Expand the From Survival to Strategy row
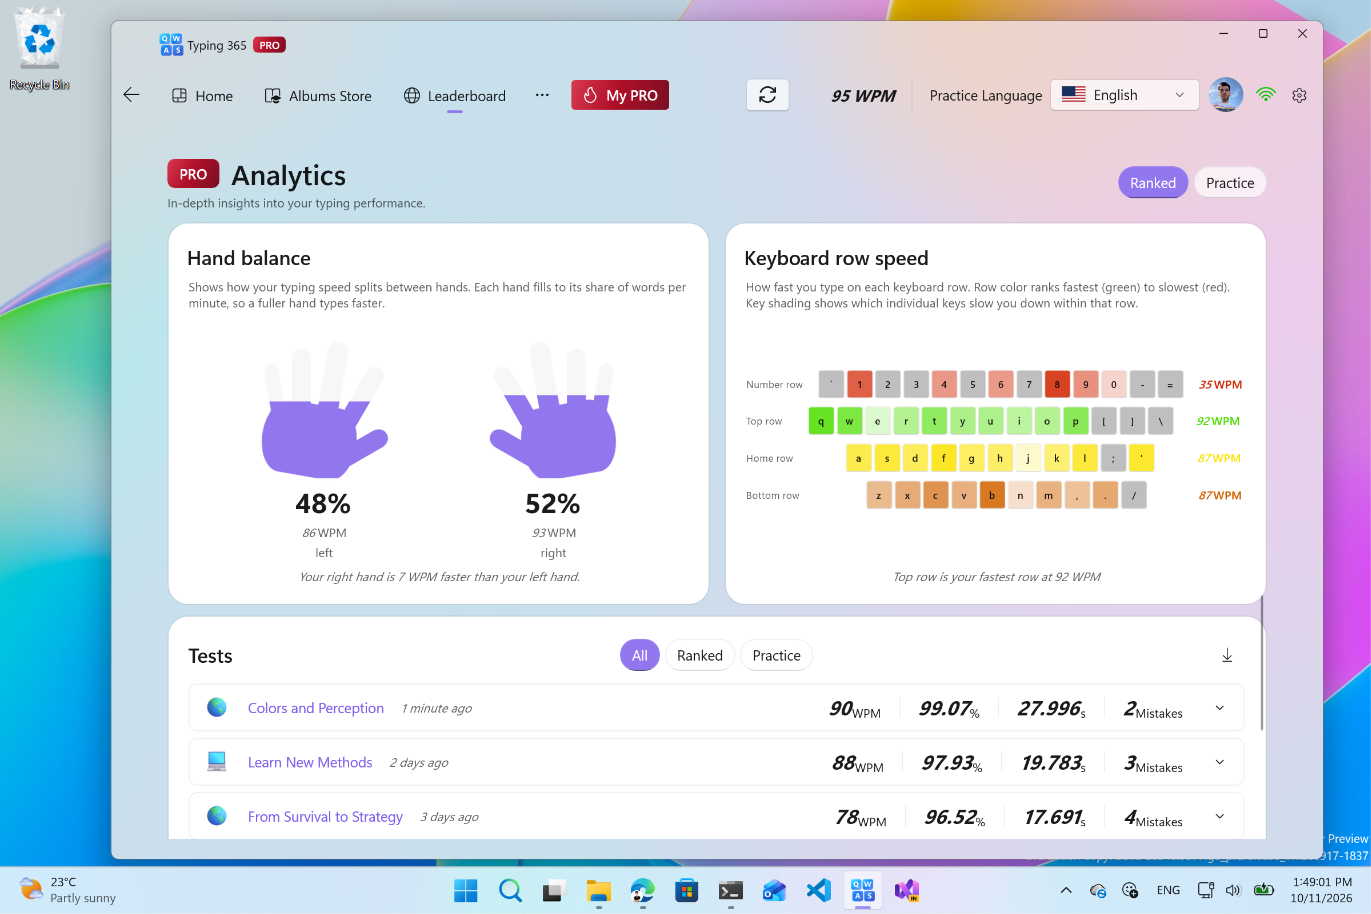Viewport: 1371px width, 914px height. (x=1220, y=816)
